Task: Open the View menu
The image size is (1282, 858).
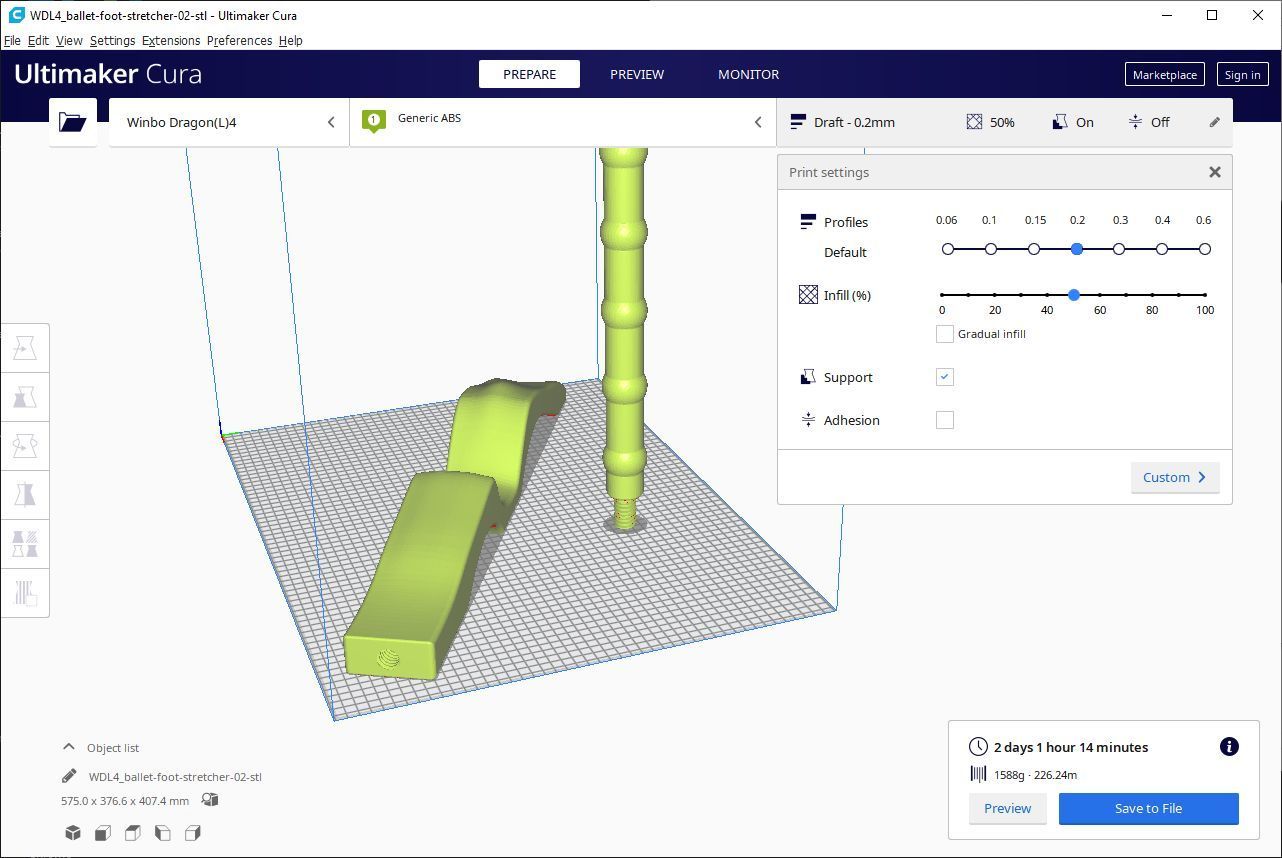Action: pyautogui.click(x=69, y=40)
